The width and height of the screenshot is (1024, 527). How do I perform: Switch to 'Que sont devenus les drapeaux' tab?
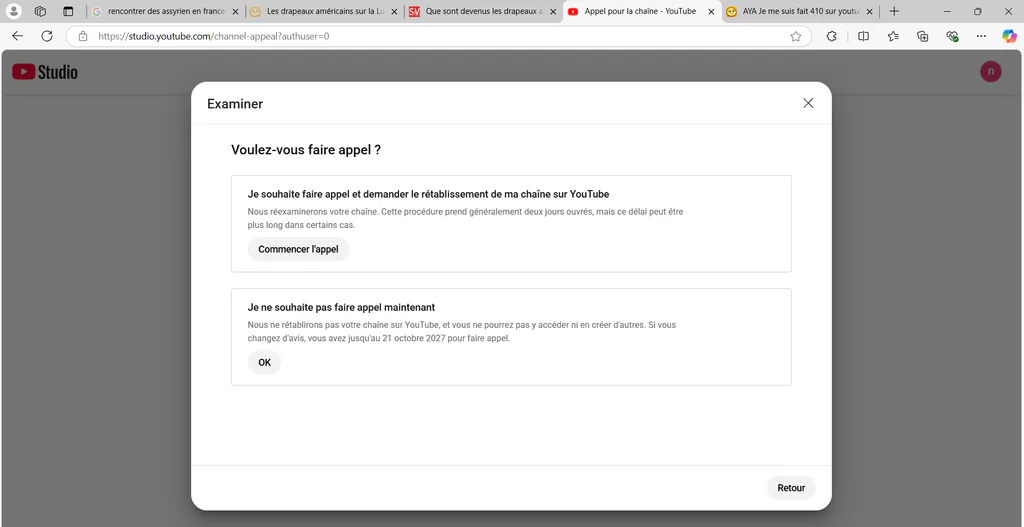[482, 11]
